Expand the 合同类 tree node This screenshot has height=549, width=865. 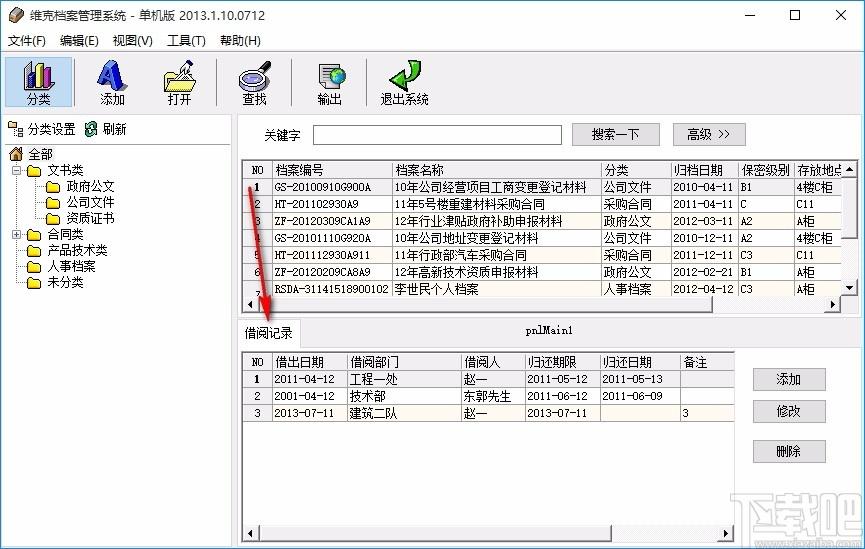pyautogui.click(x=17, y=234)
